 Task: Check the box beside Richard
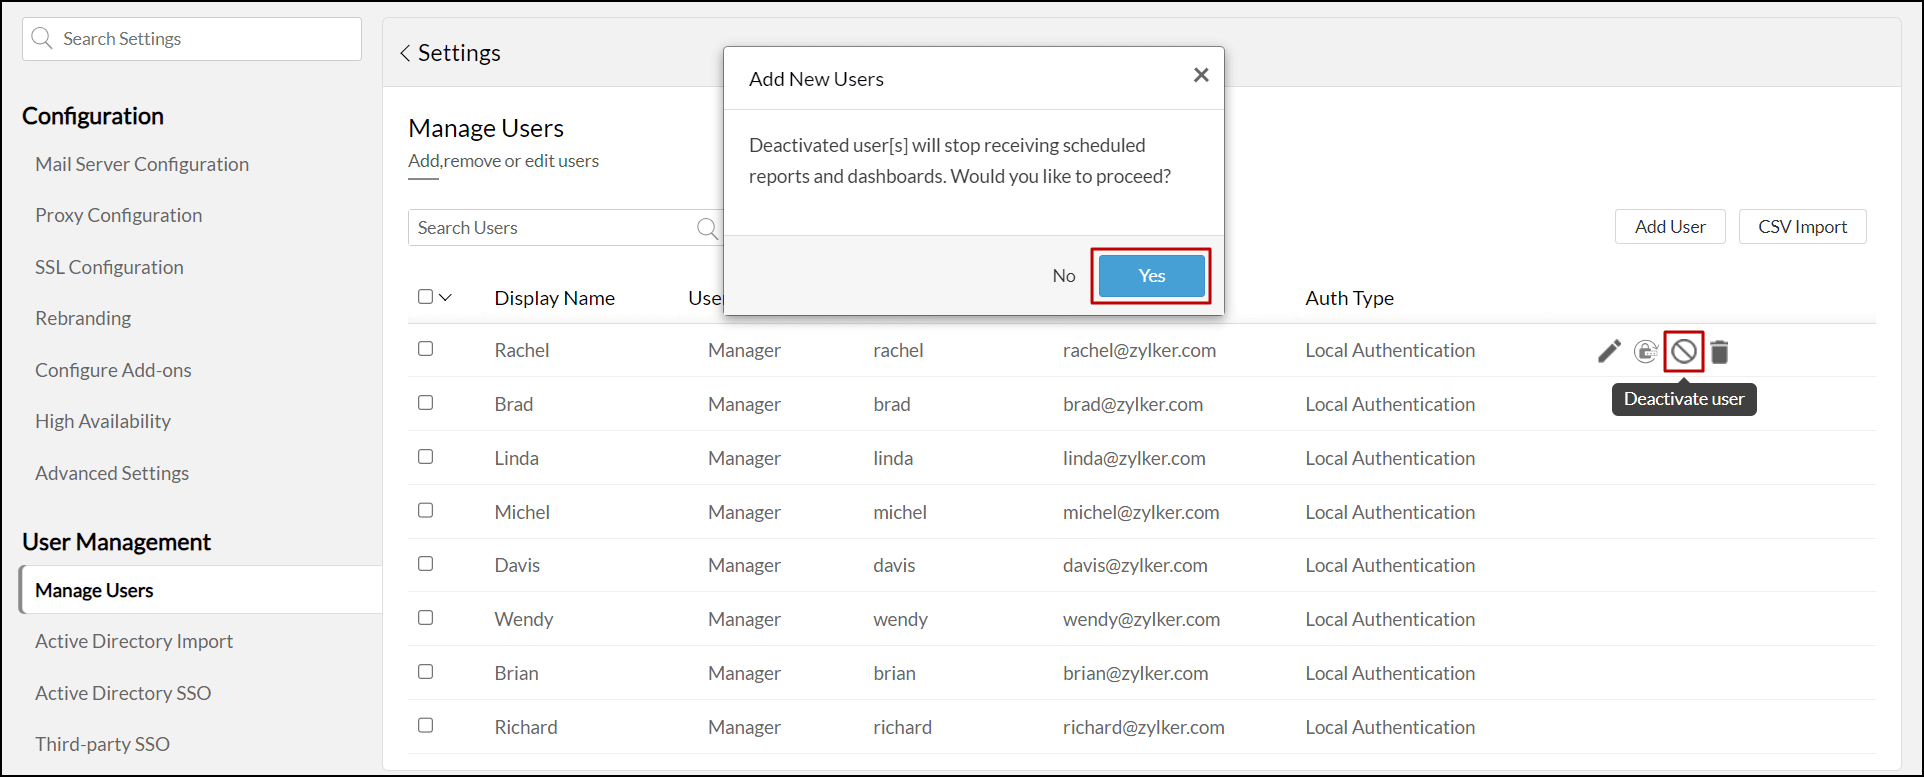point(426,726)
